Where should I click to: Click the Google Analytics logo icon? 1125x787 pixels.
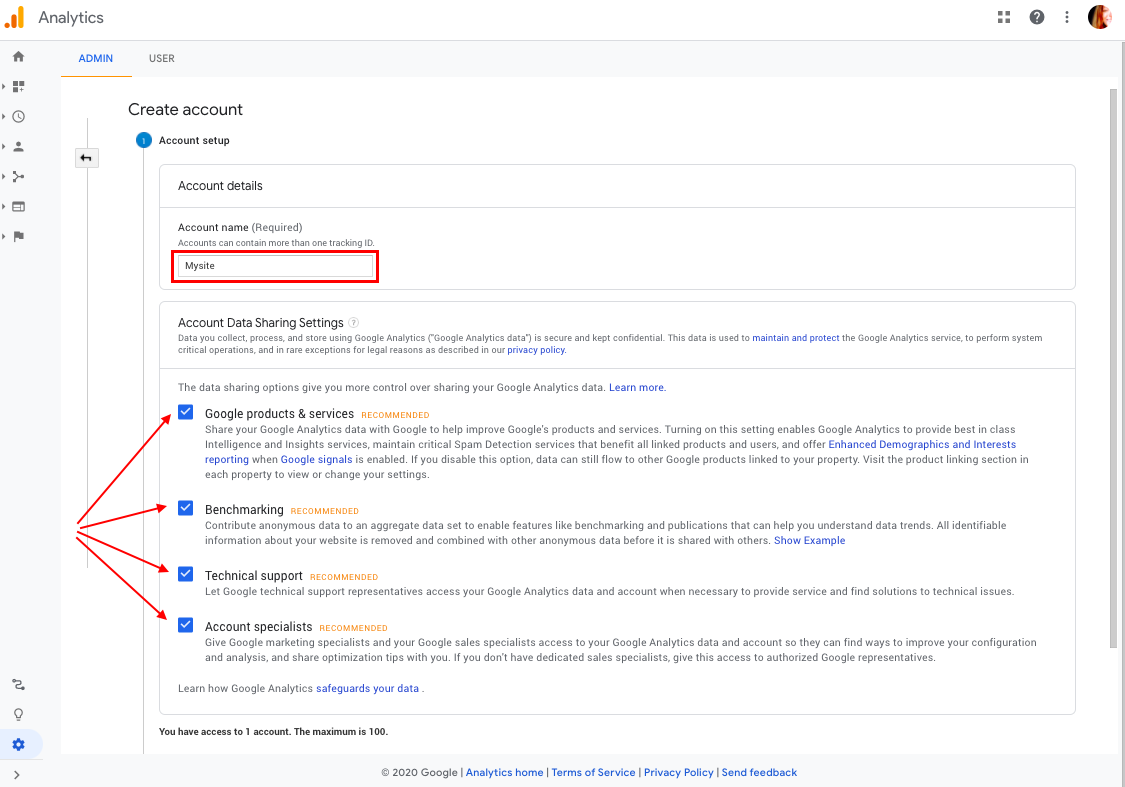(x=14, y=17)
